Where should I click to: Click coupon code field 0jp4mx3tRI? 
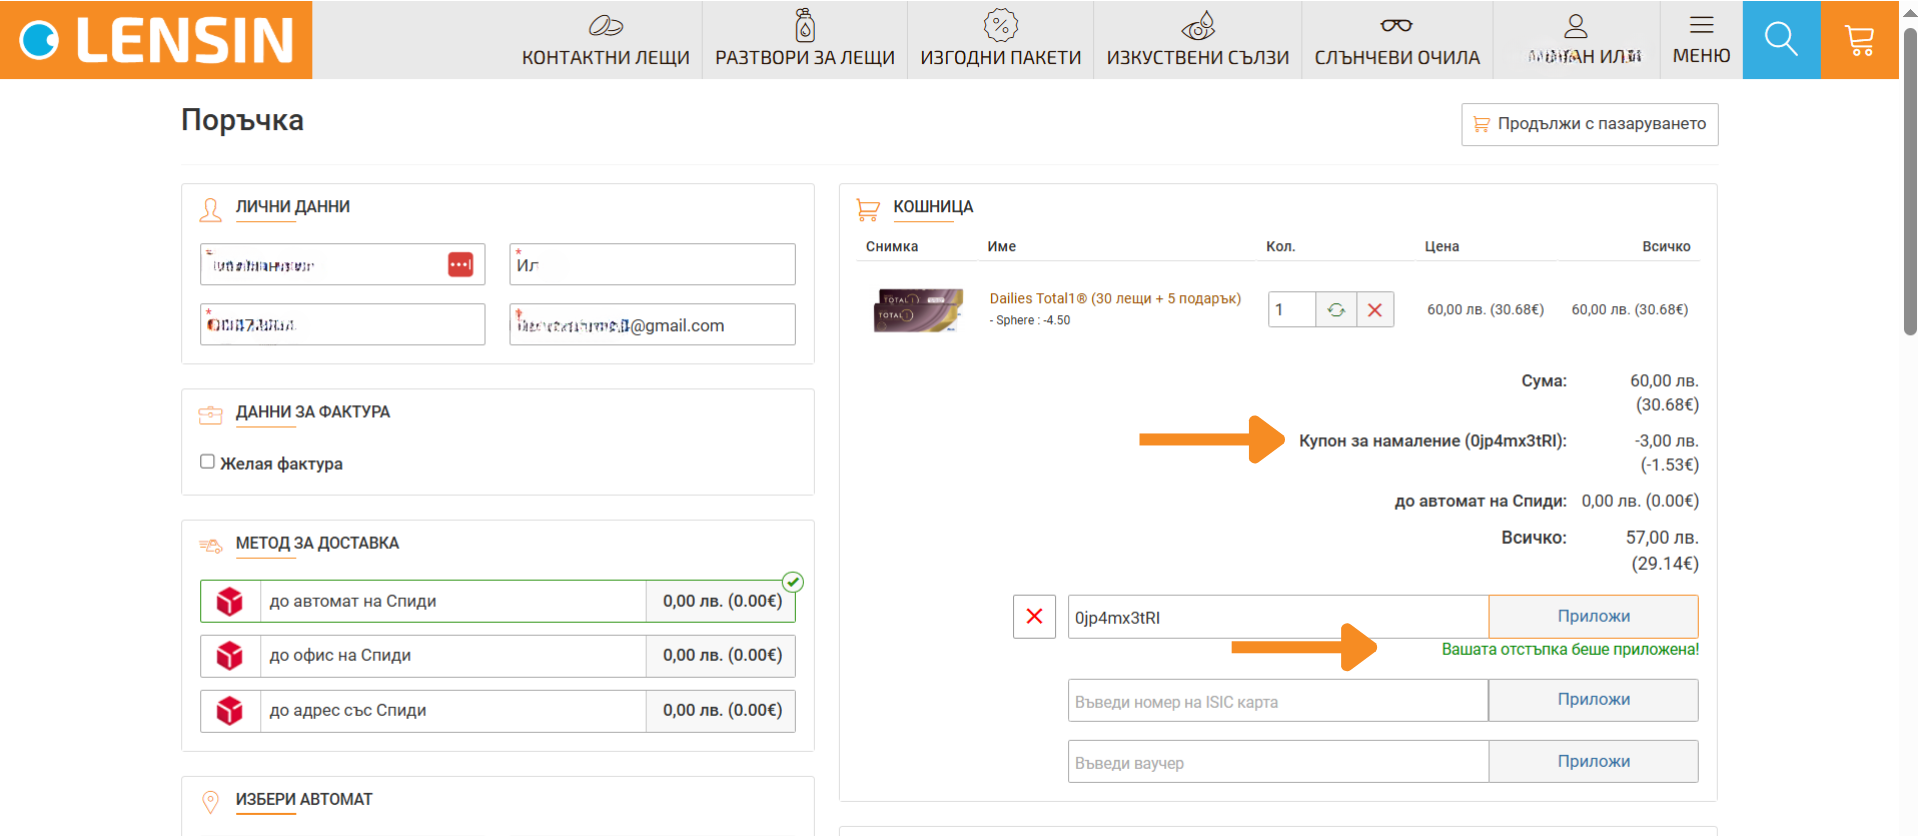coord(1278,617)
